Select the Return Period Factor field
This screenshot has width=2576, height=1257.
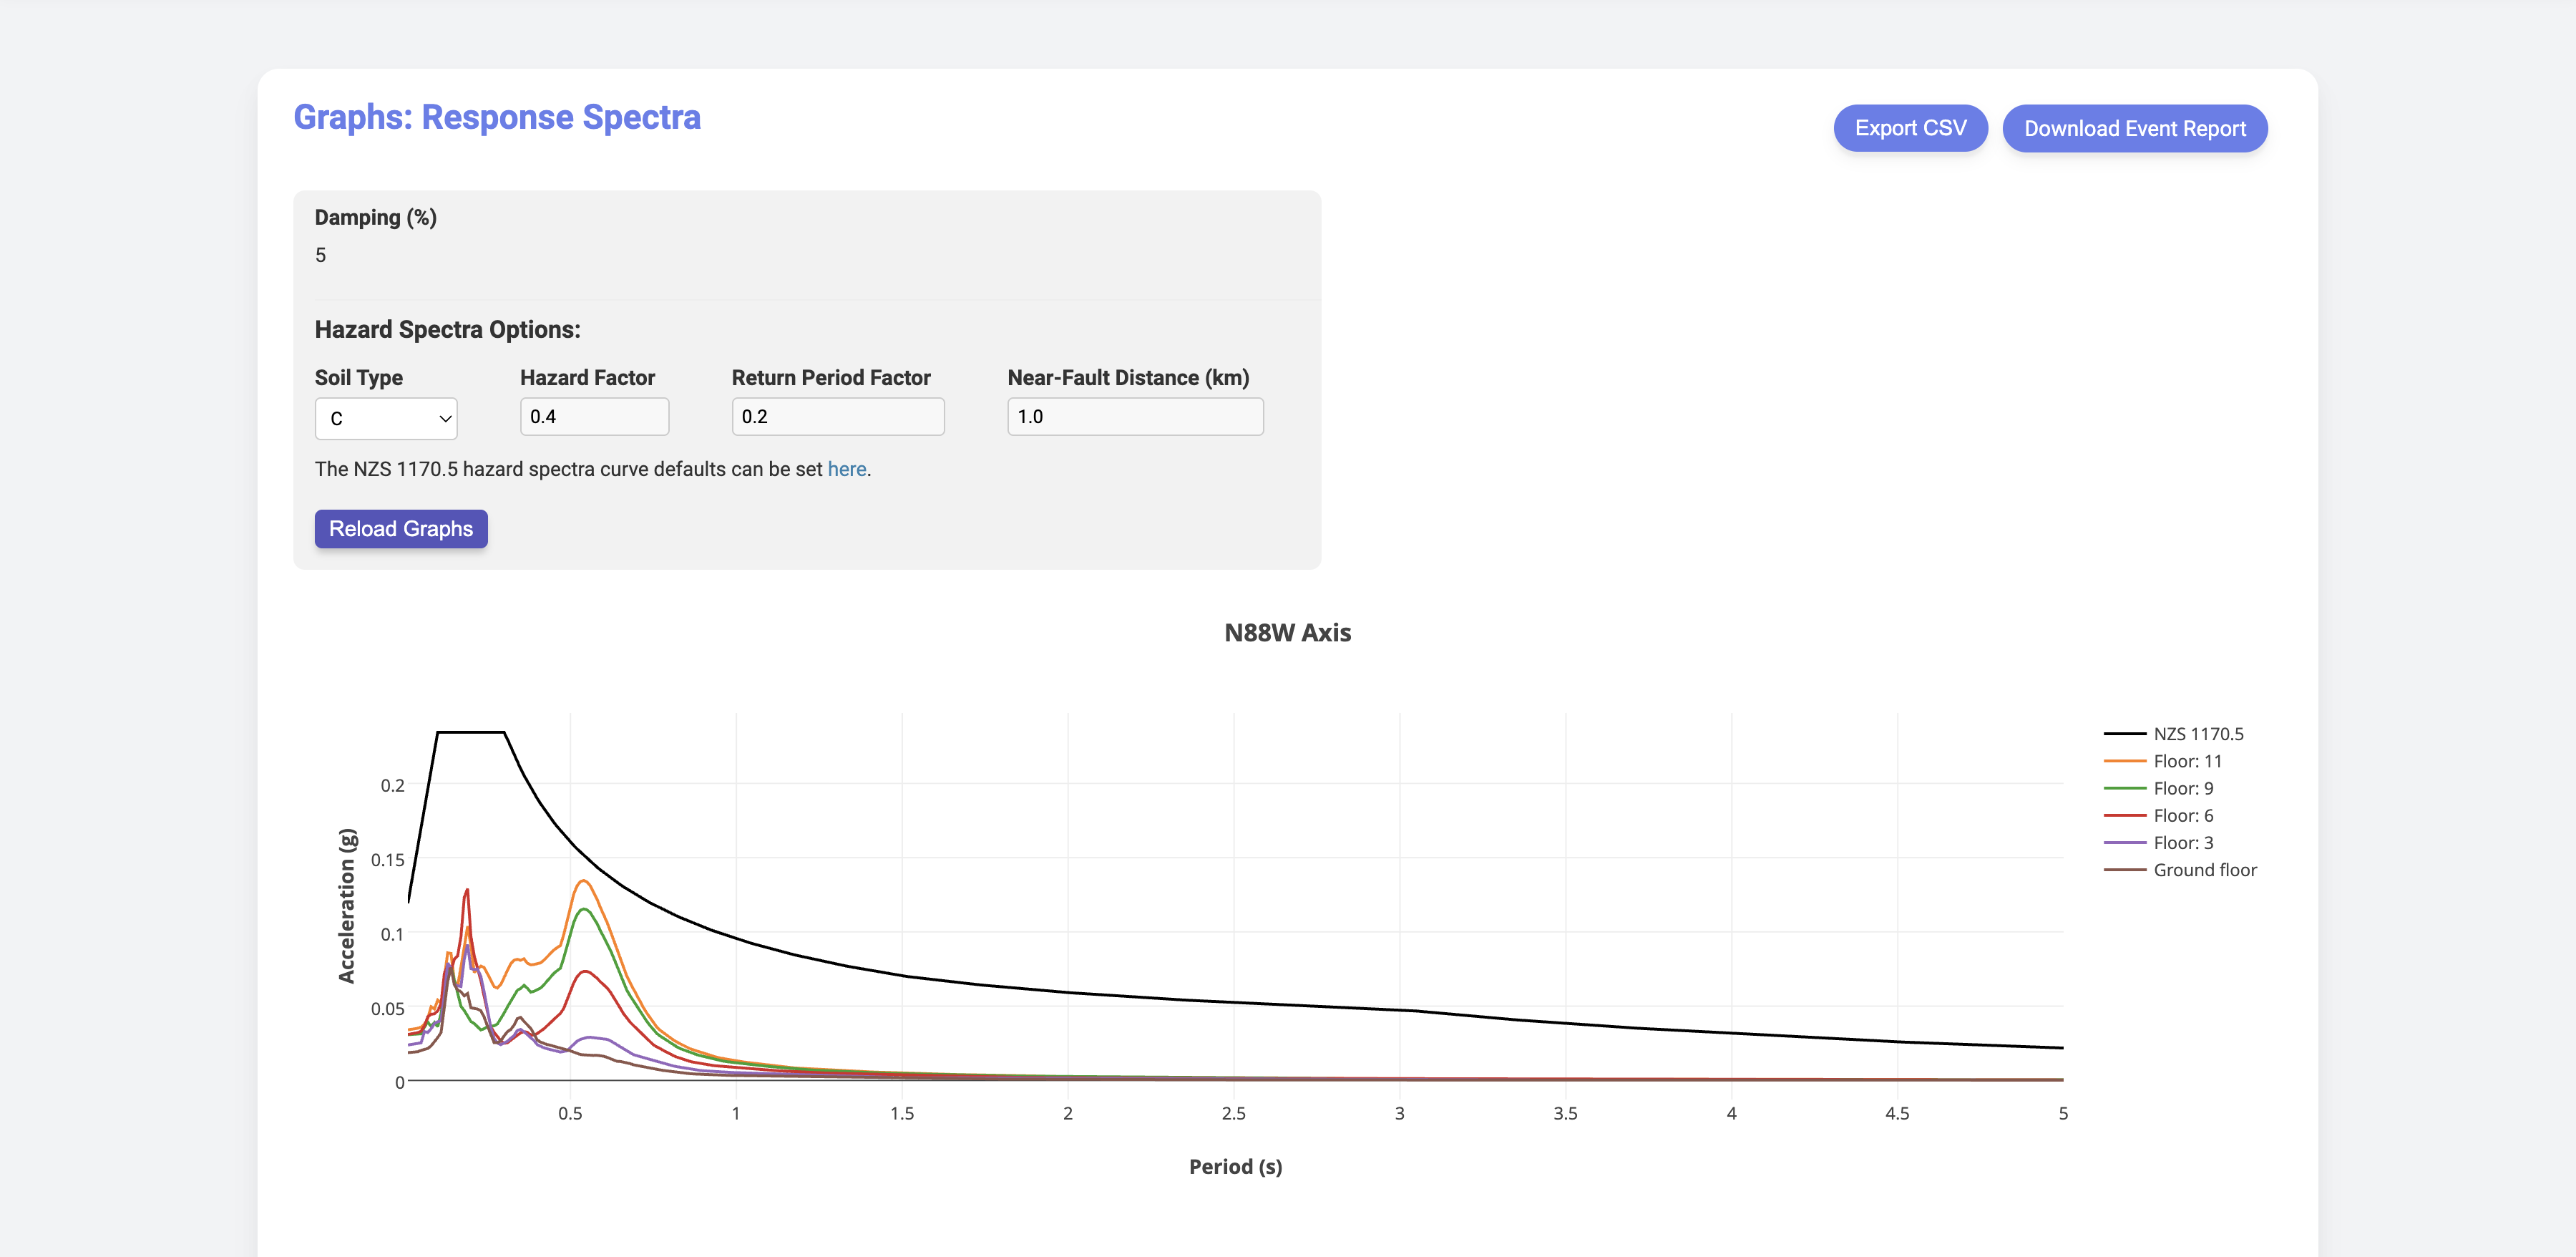tap(838, 416)
